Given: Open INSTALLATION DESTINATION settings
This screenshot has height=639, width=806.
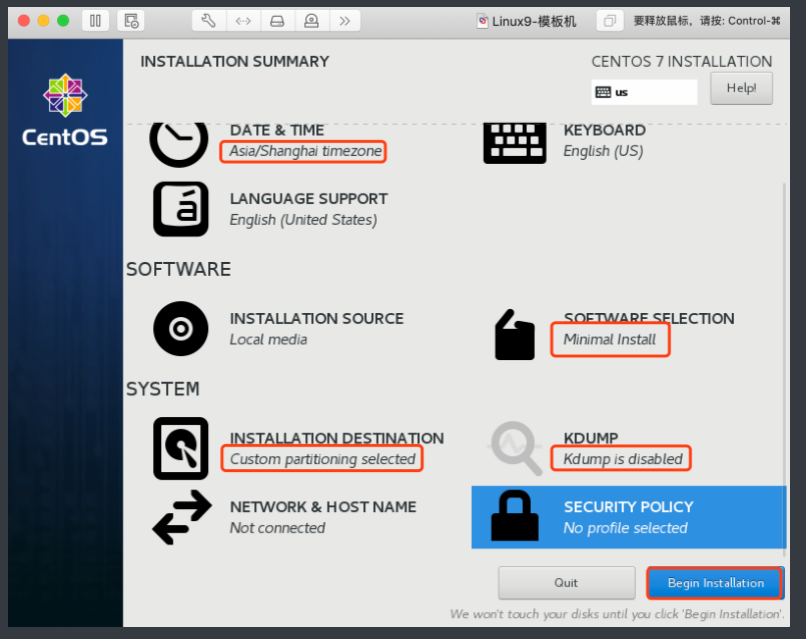Looking at the screenshot, I should pos(337,438).
